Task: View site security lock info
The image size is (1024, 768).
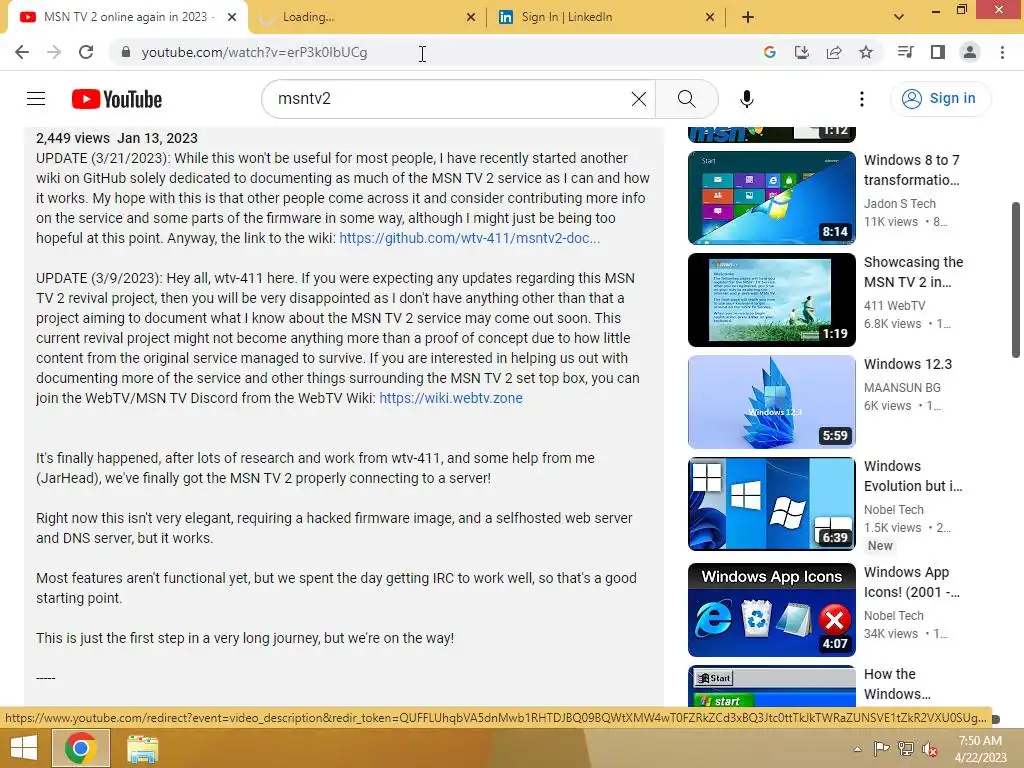Action: click(x=125, y=52)
